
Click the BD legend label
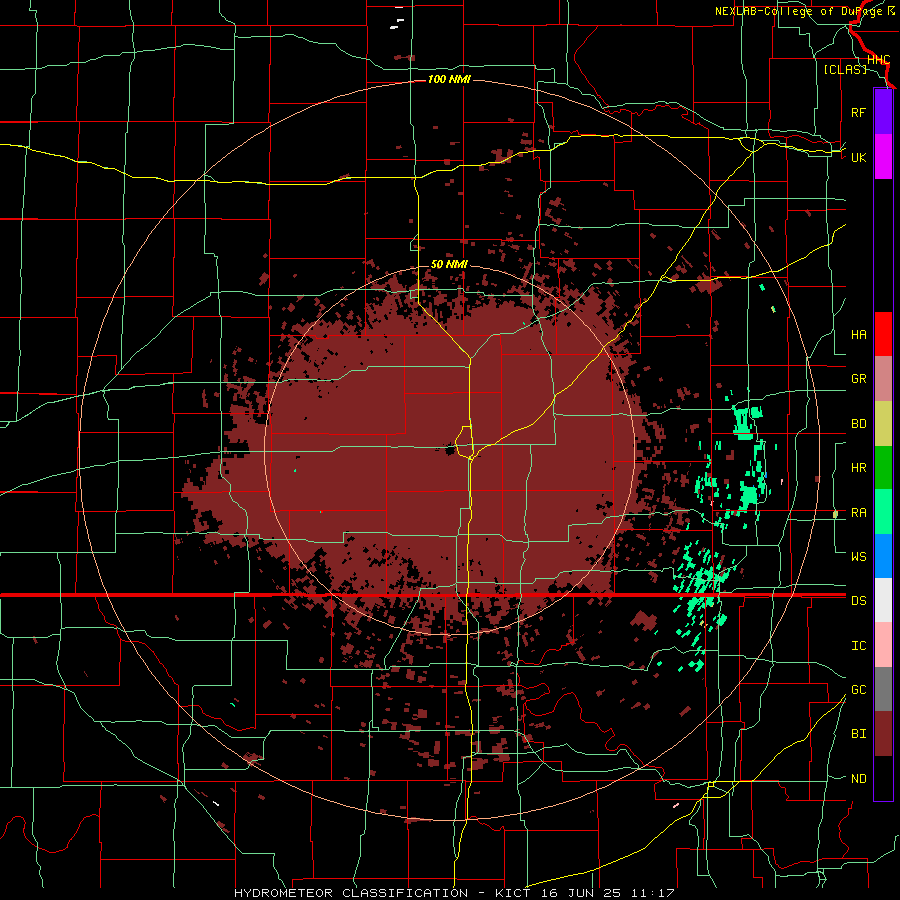tap(858, 424)
